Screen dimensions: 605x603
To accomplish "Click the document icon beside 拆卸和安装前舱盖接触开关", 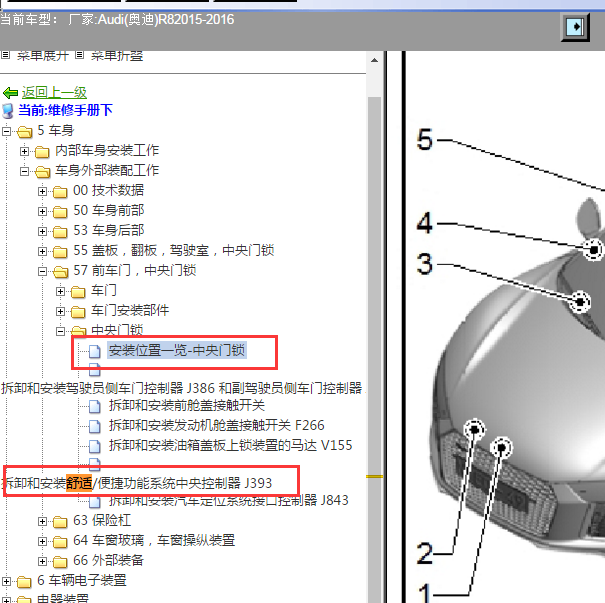I will point(95,406).
